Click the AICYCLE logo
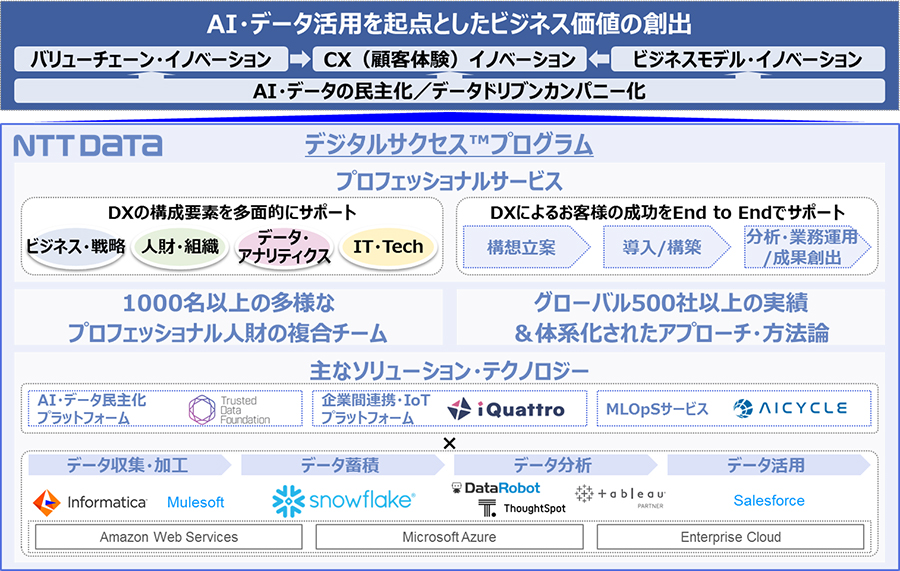The width and height of the screenshot is (900, 571). 790,408
